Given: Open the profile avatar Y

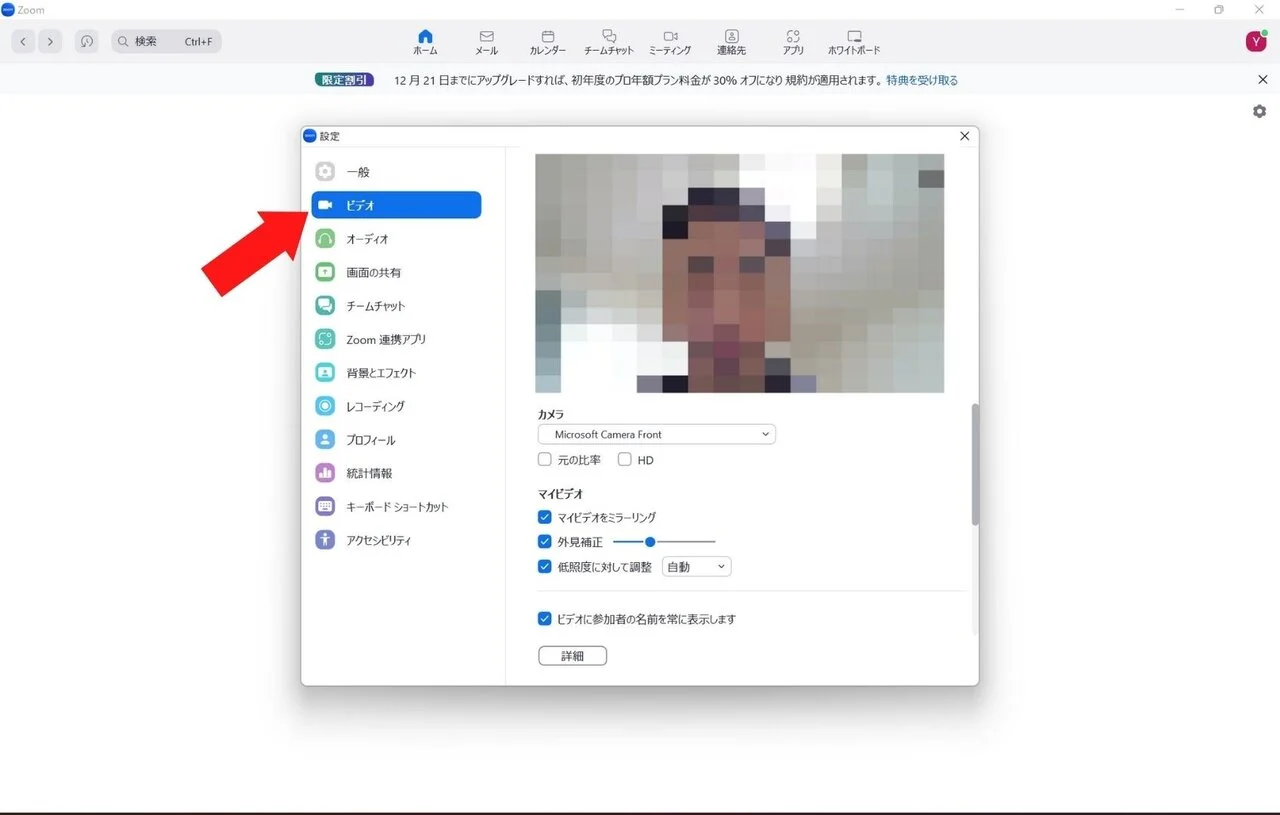Looking at the screenshot, I should [x=1256, y=41].
